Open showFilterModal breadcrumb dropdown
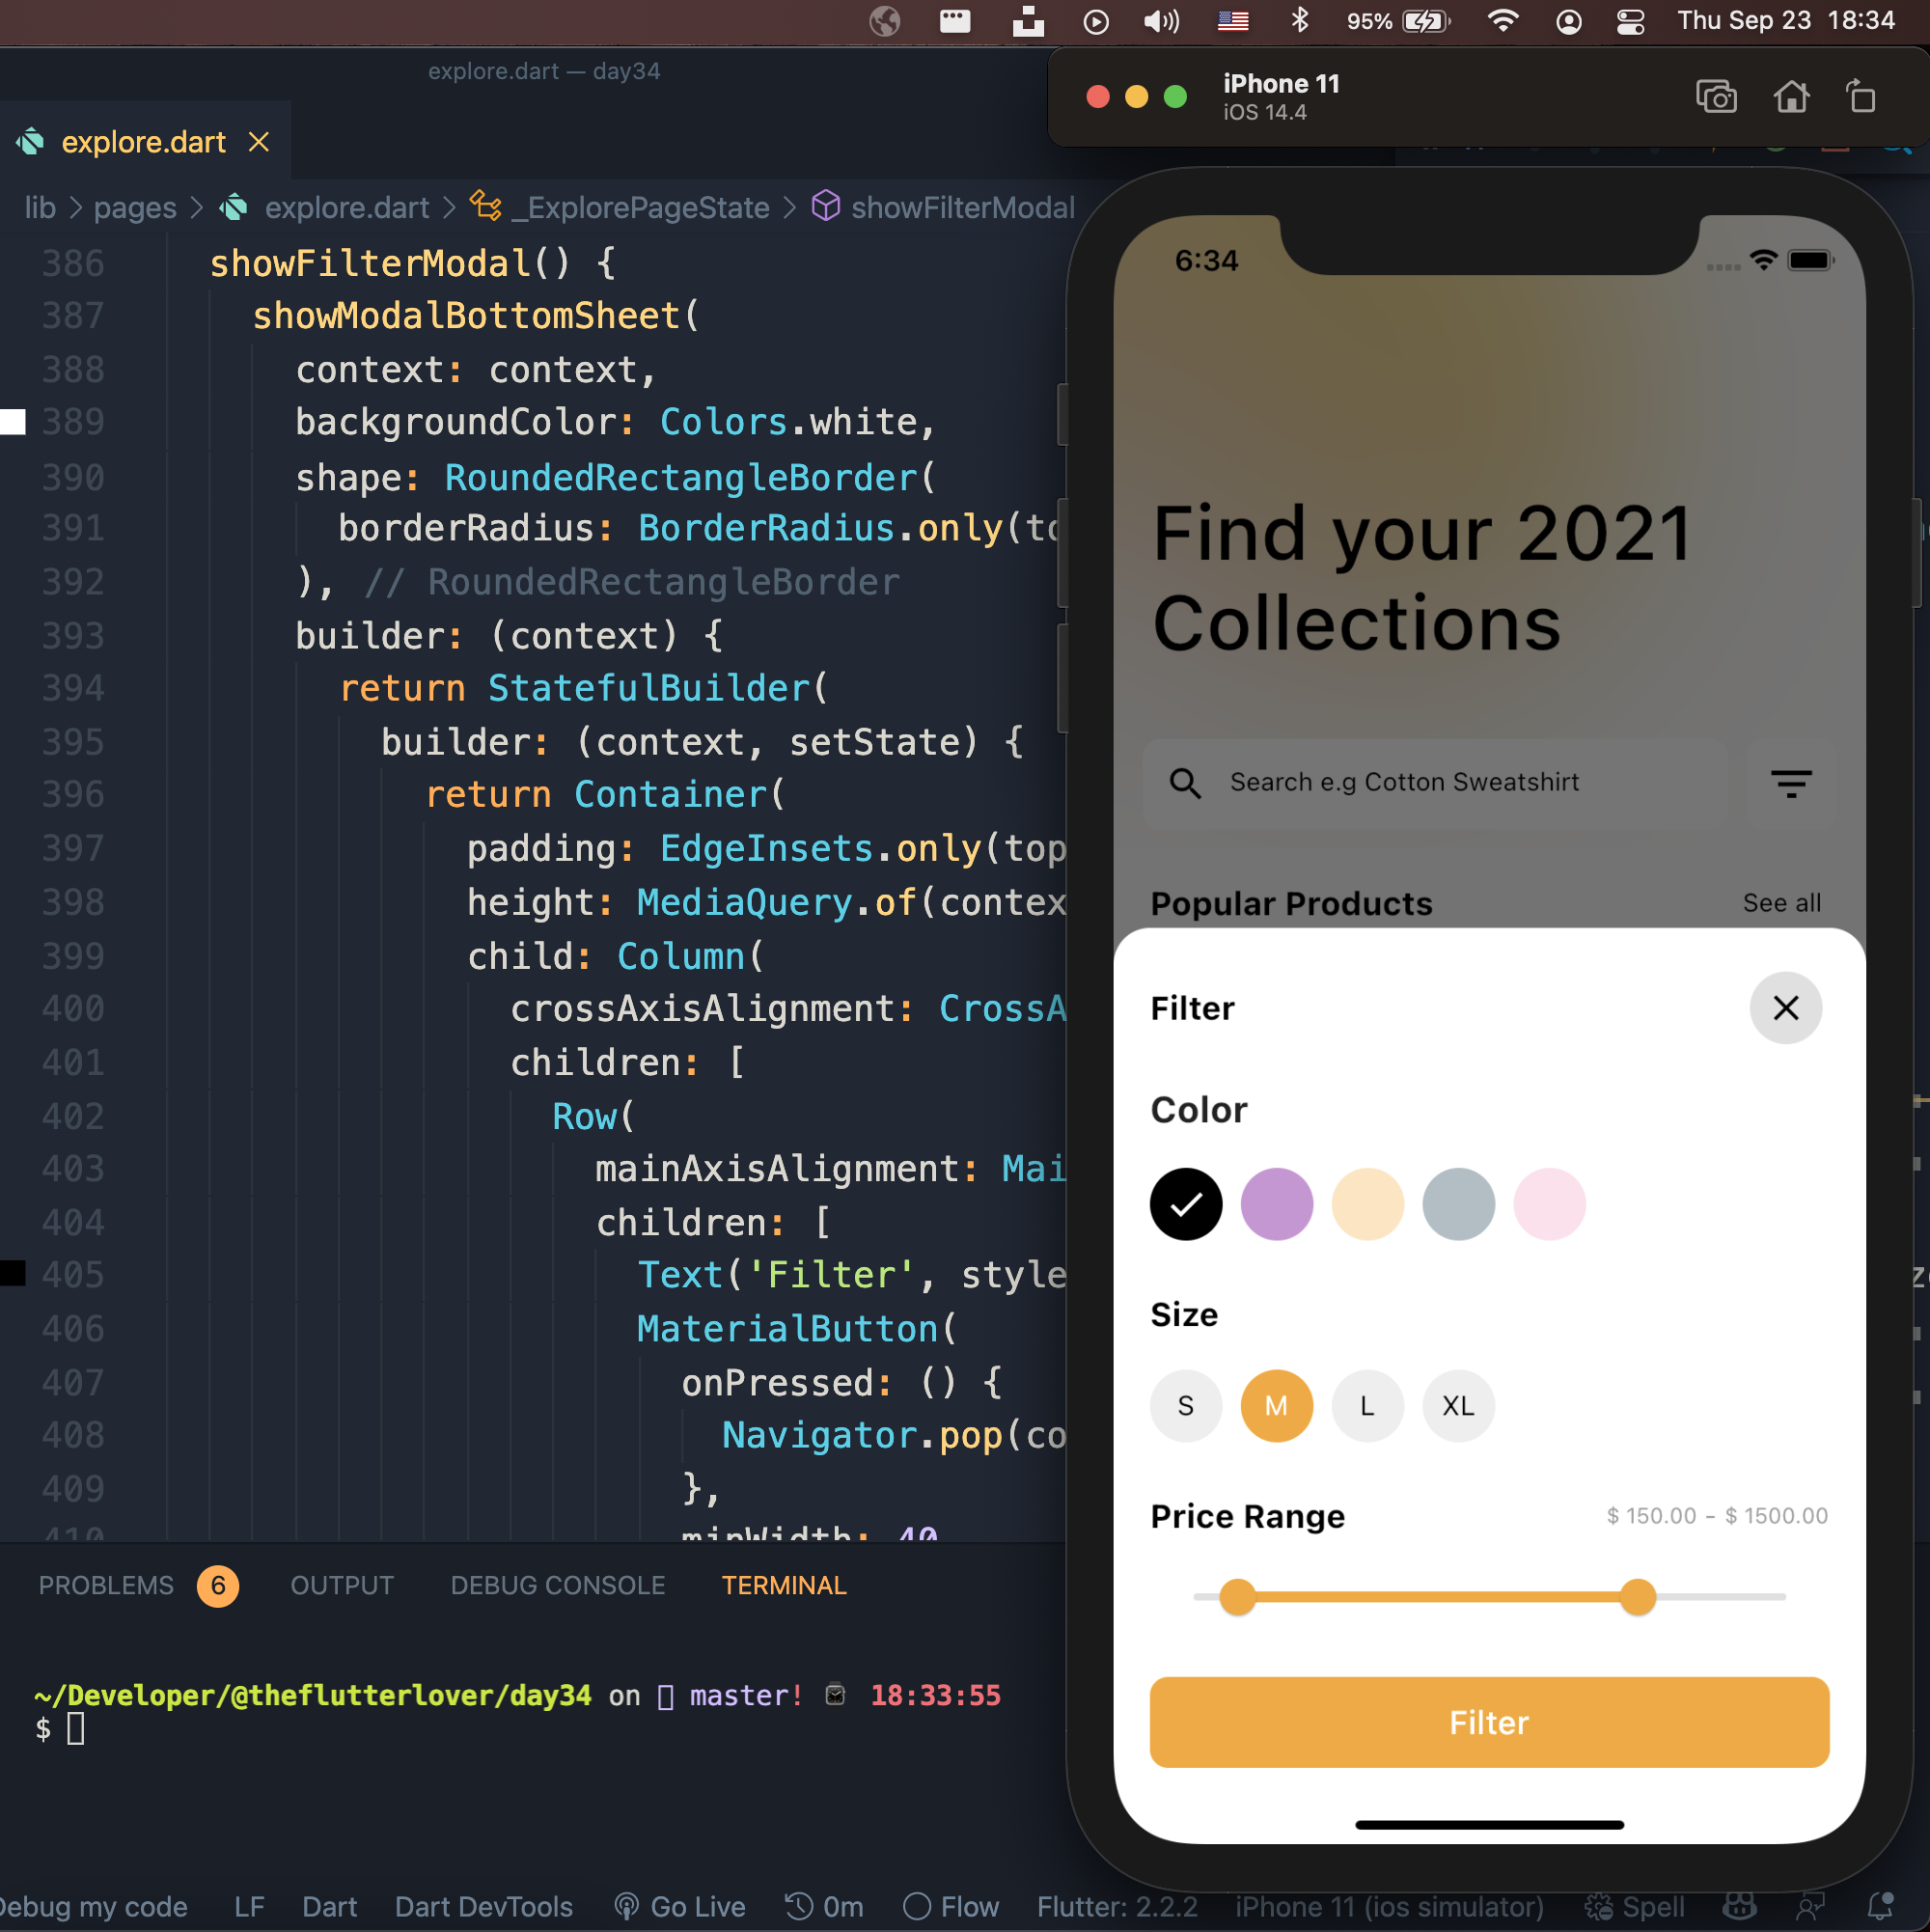The image size is (1930, 1932). (961, 207)
